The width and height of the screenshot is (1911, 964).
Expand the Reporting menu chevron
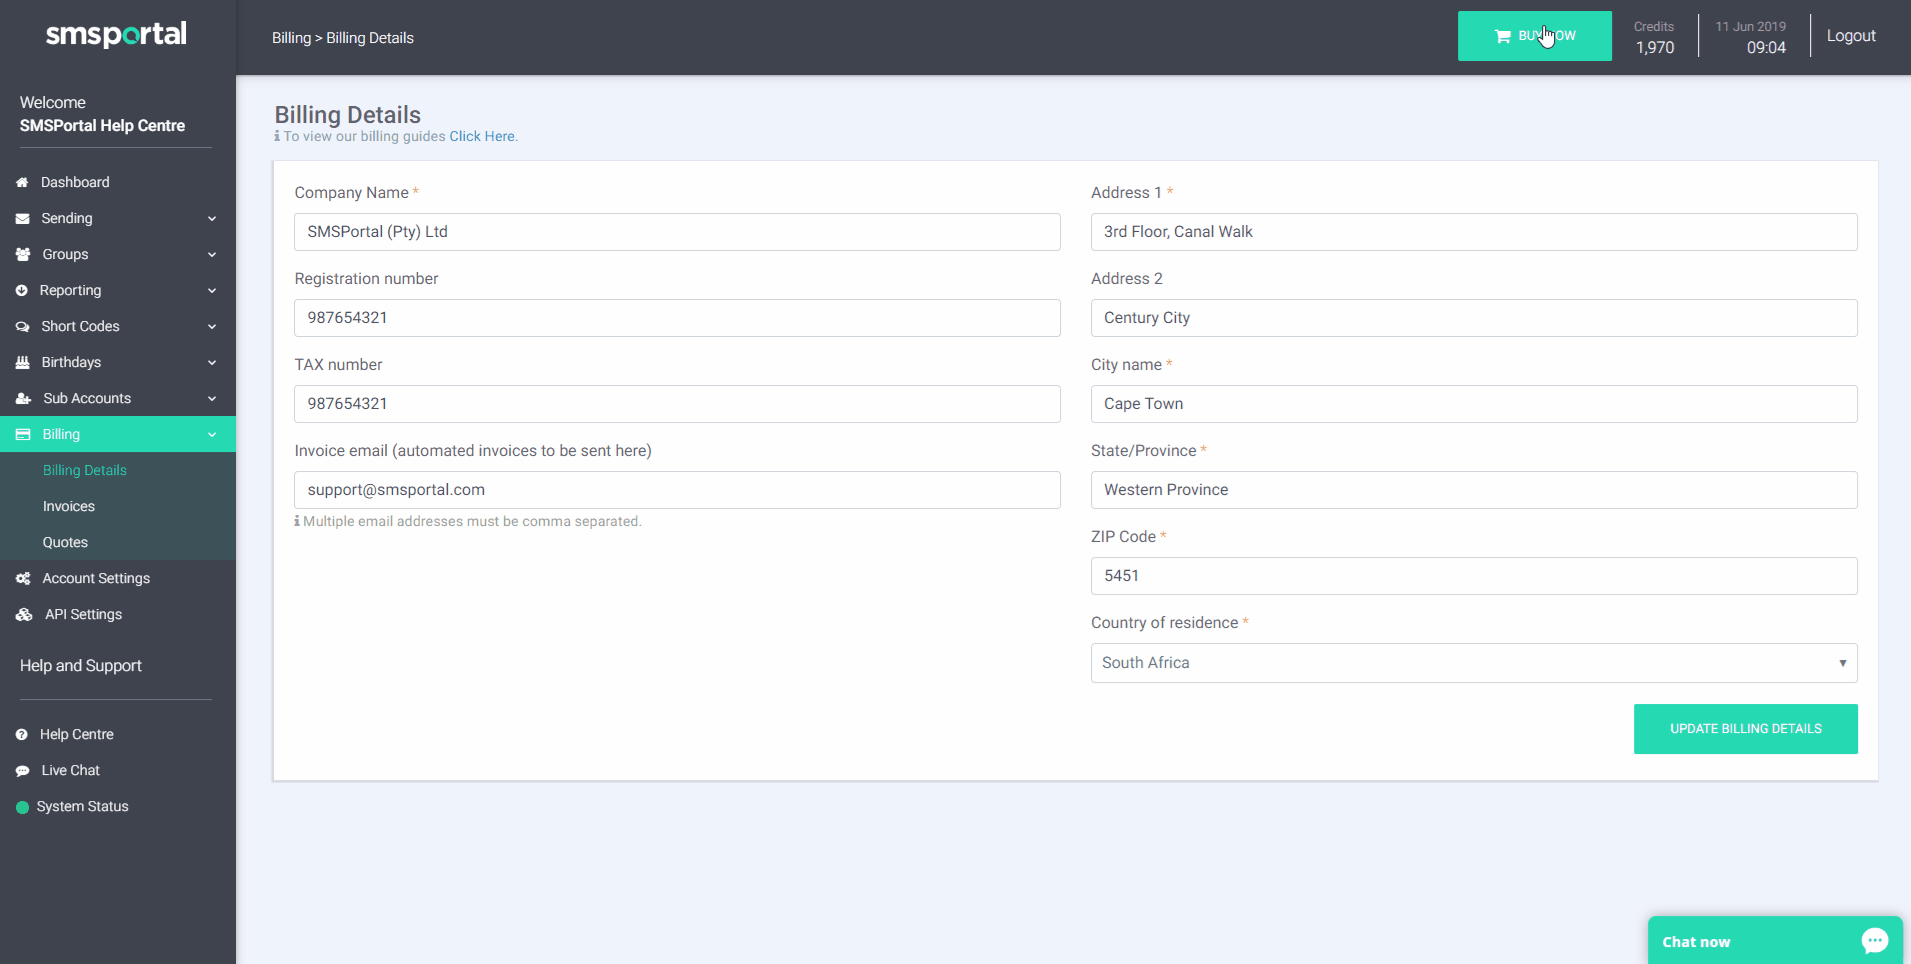[x=212, y=290]
